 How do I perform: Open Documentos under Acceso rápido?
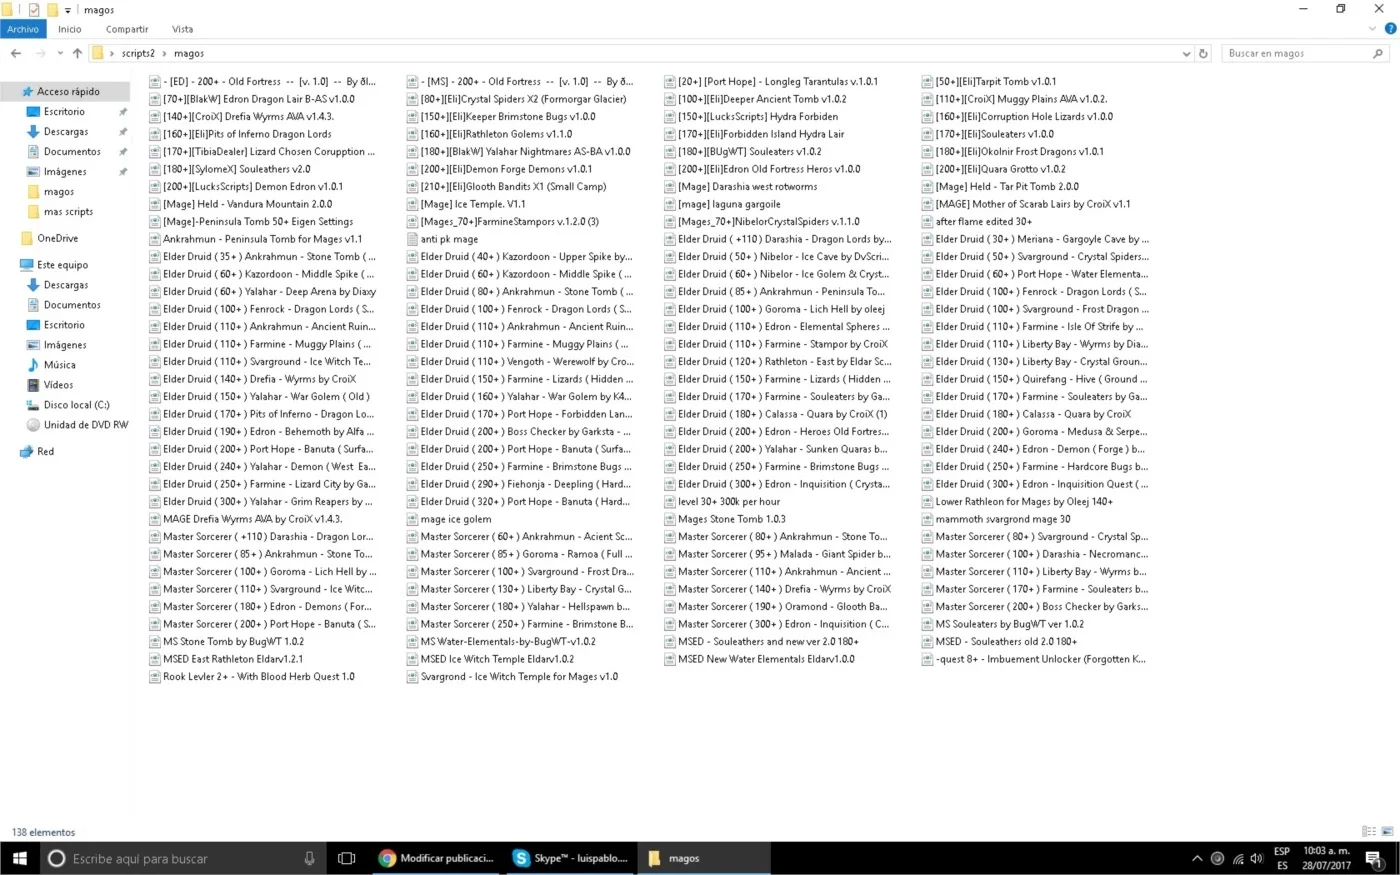[72, 152]
